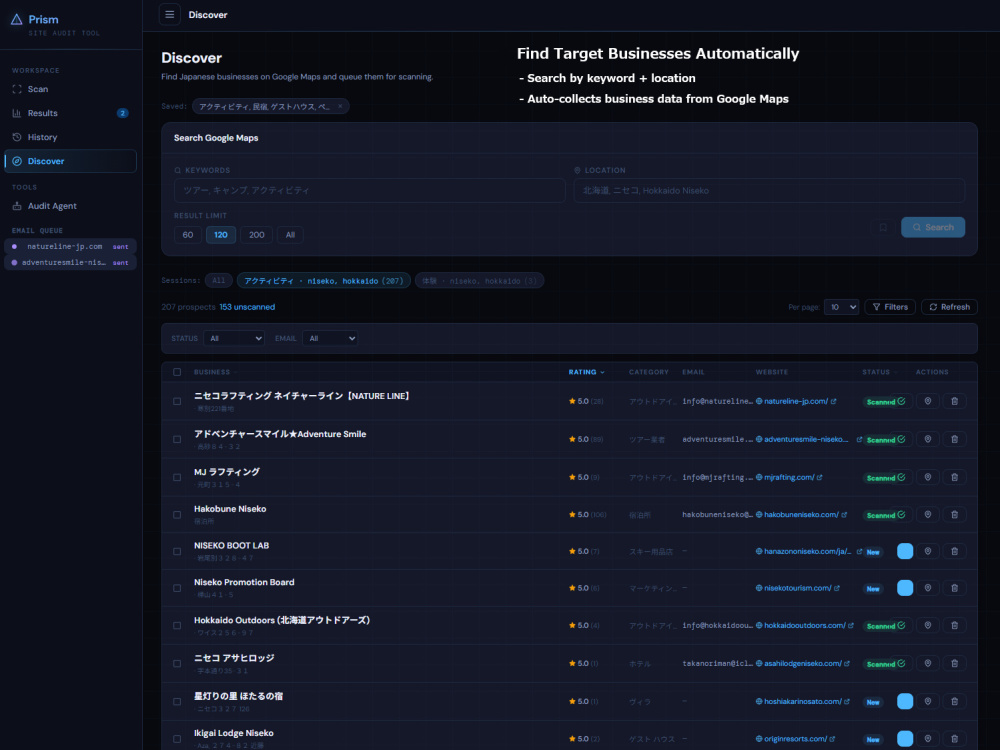Set result limit to All
Image resolution: width=1000 pixels, height=750 pixels.
290,235
